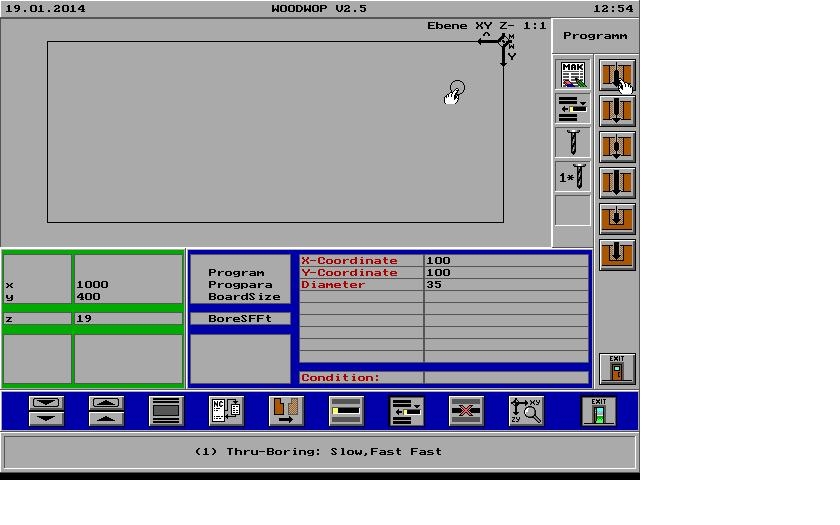Select the blind-hole boring icon with the thick arrow

[x=617, y=254]
